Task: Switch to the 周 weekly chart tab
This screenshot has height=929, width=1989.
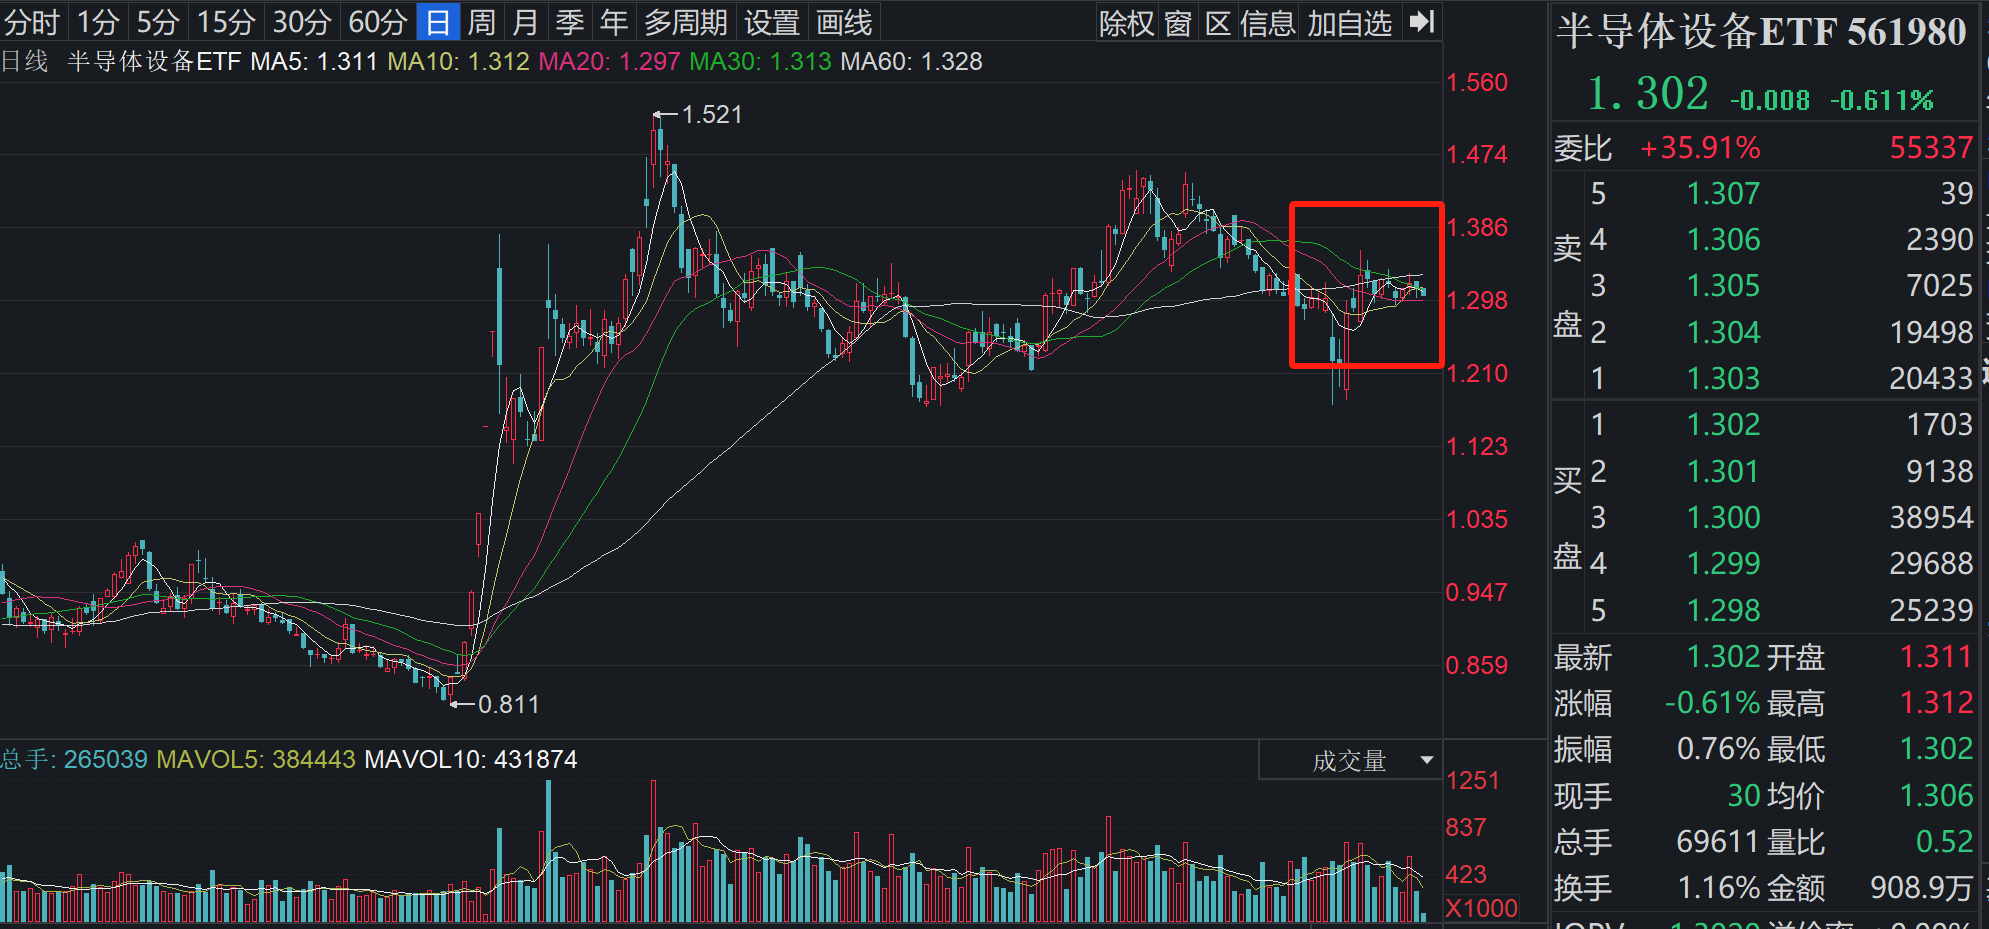Action: pos(482,21)
